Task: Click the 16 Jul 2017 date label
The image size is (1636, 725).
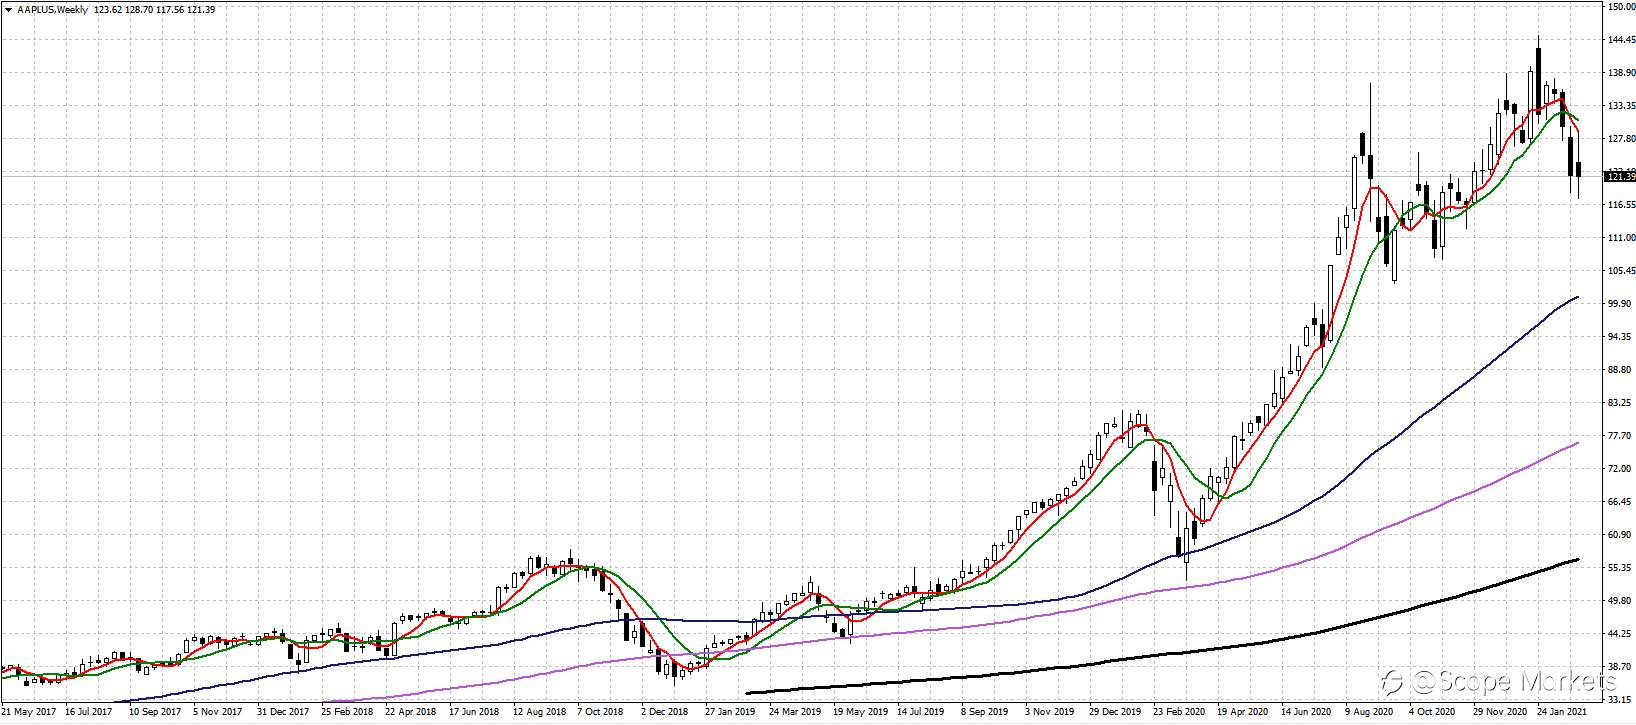Action: point(90,713)
